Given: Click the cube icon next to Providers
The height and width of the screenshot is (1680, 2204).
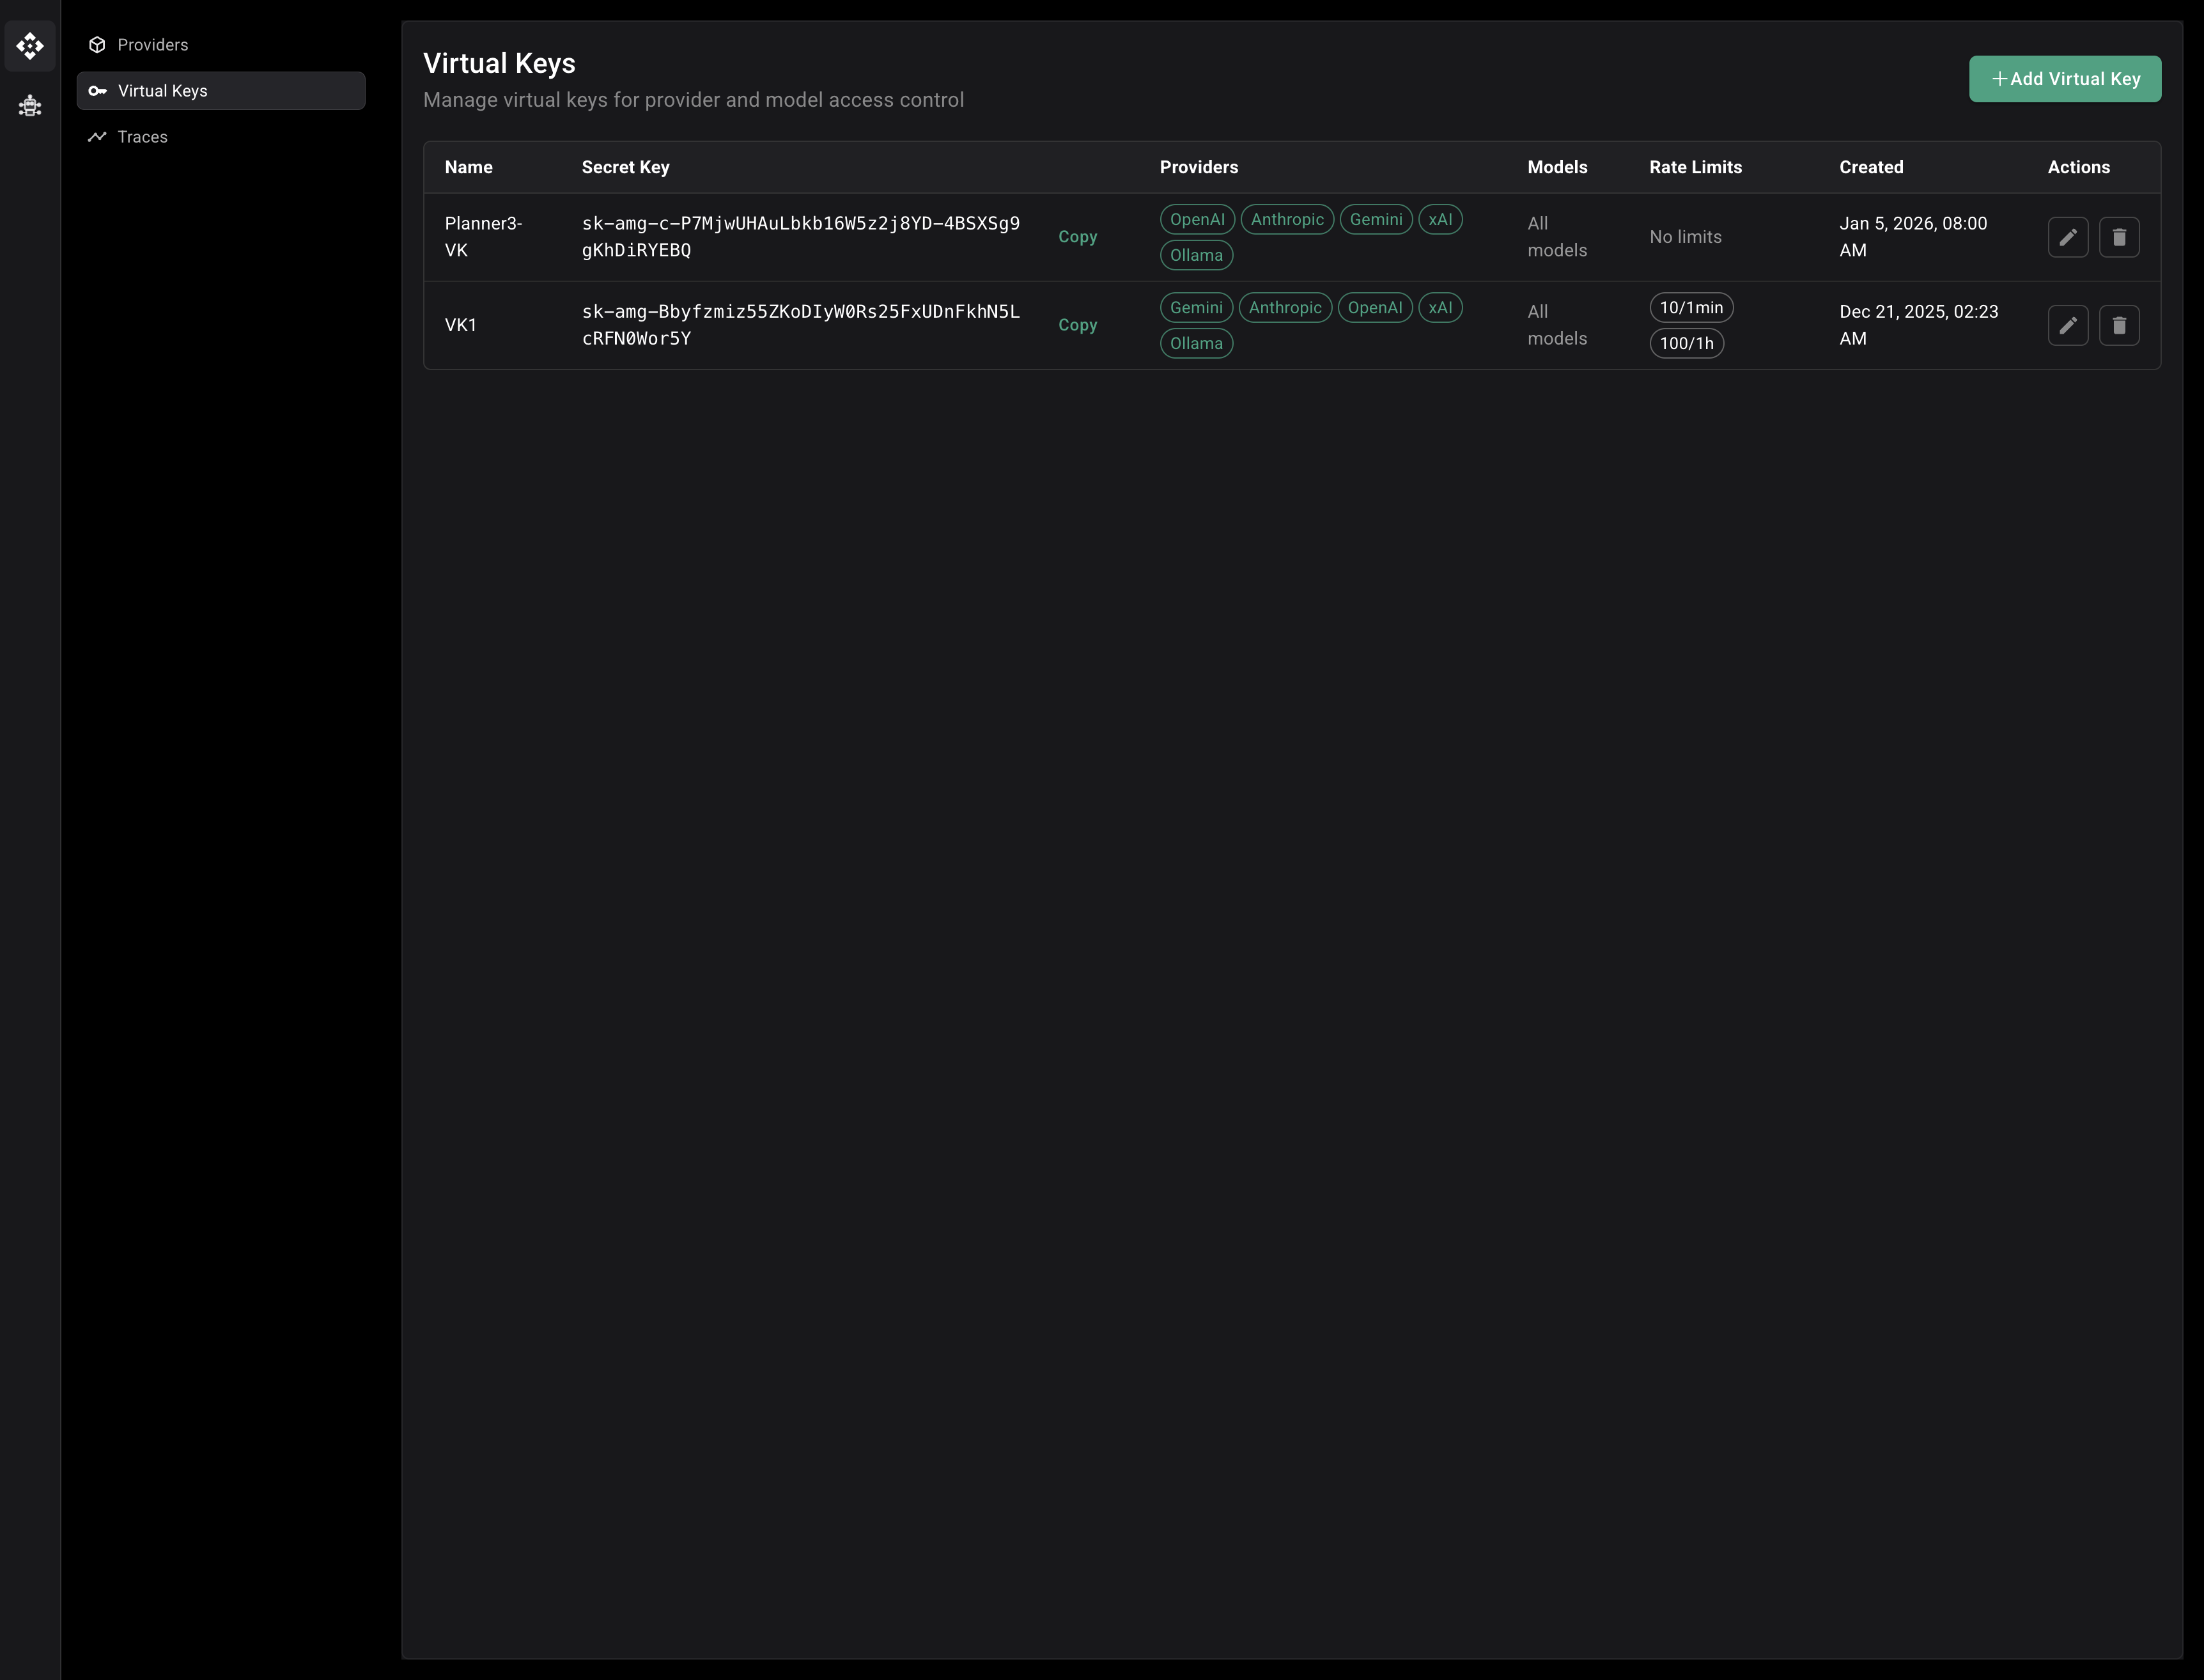Looking at the screenshot, I should 97,44.
